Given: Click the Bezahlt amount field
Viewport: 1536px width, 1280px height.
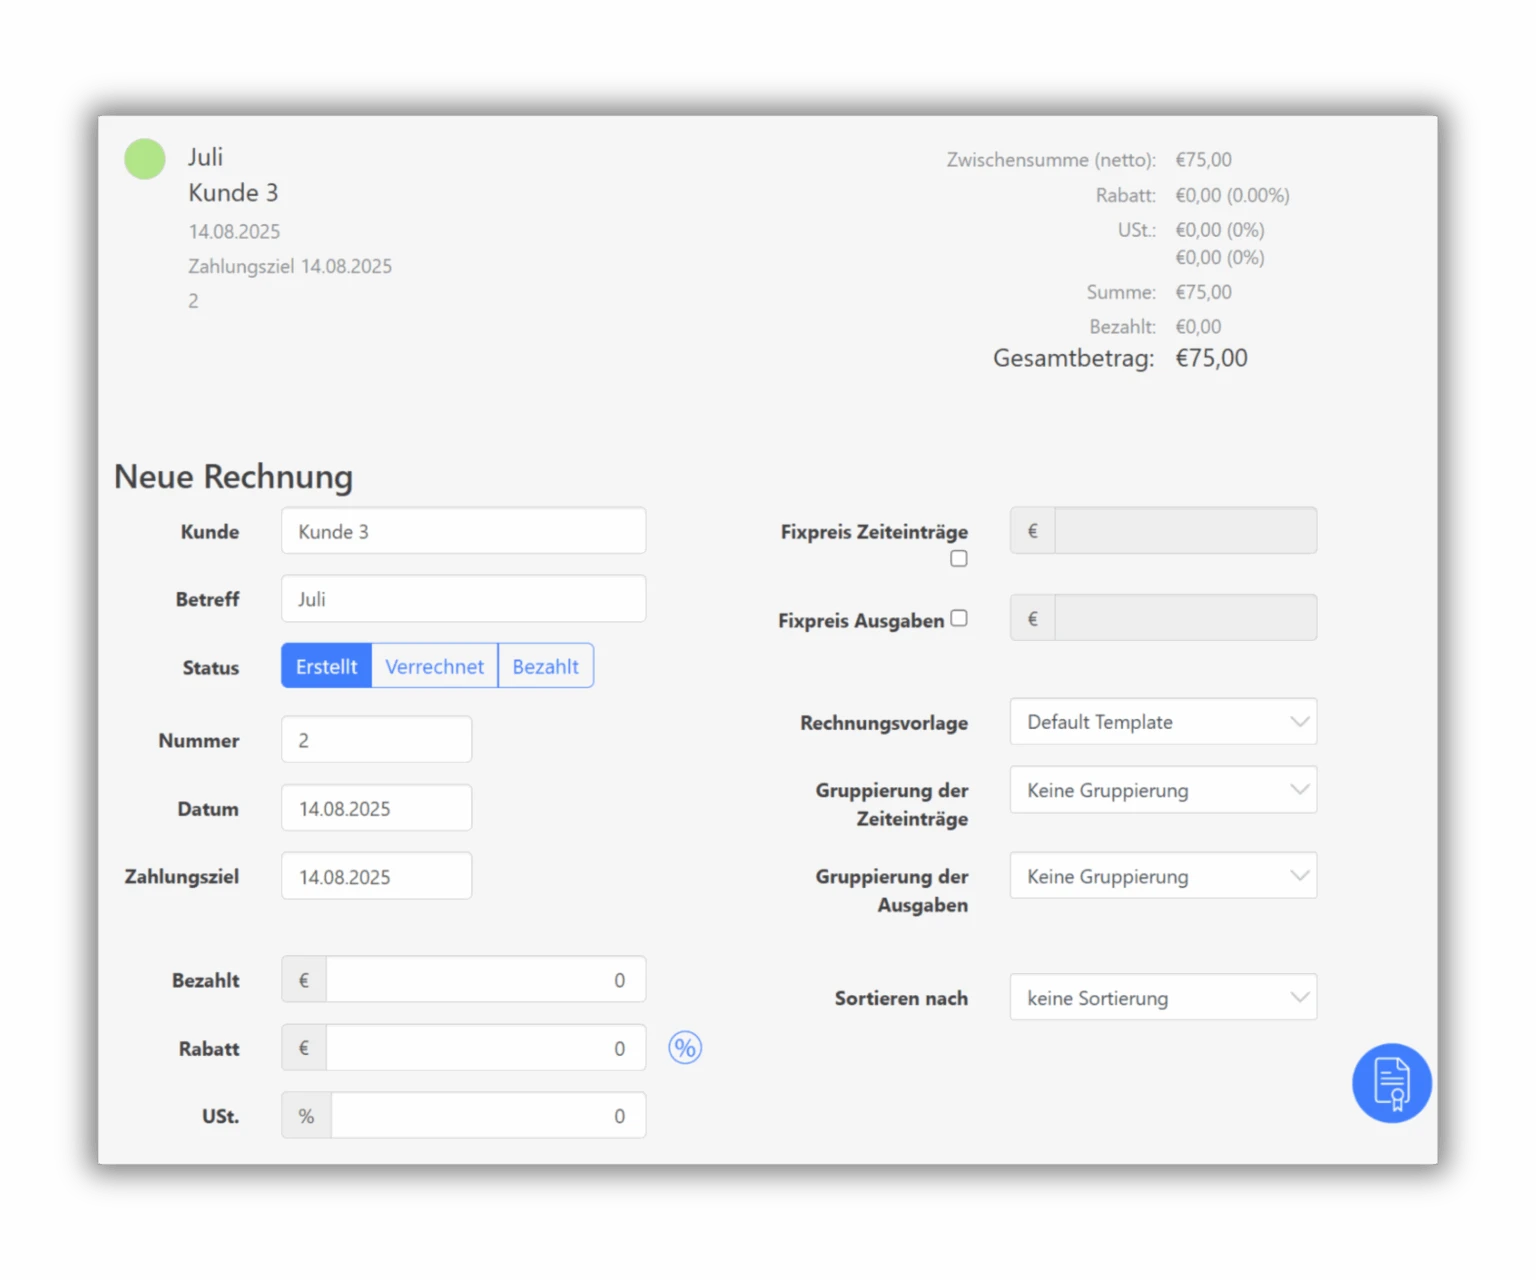Looking at the screenshot, I should coord(485,980).
